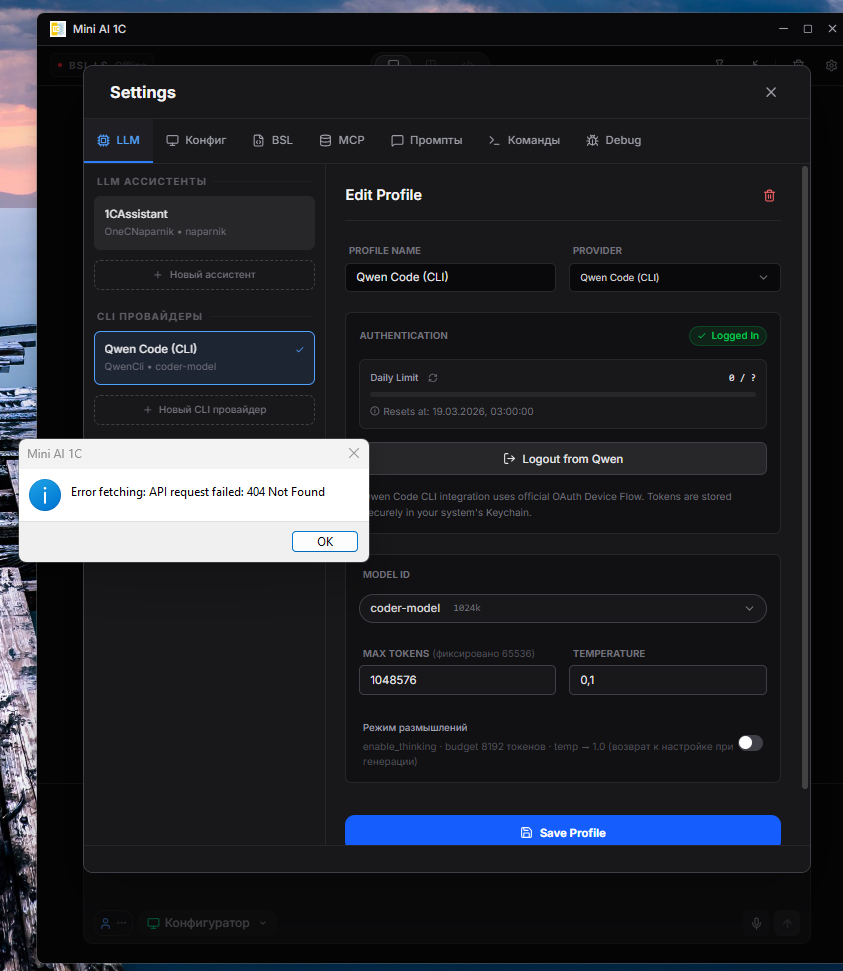
Task: Click the Logout from Qwen button
Action: tap(562, 459)
